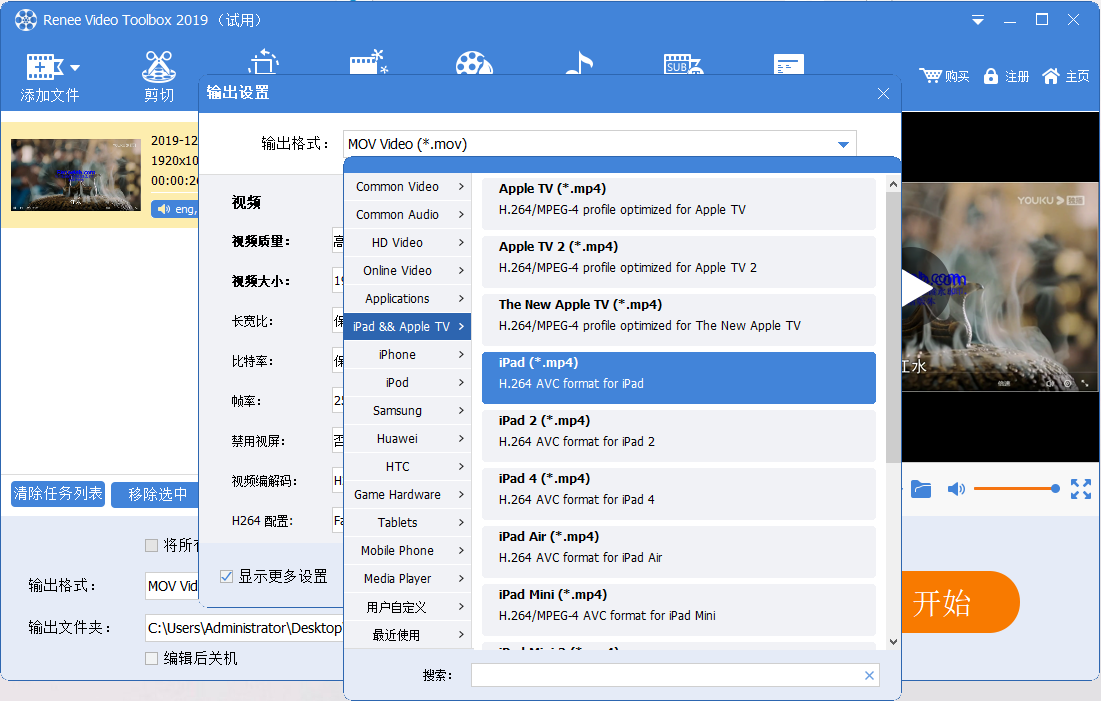Expand the Add File dropdown arrow
The image size is (1101, 701).
click(x=75, y=67)
